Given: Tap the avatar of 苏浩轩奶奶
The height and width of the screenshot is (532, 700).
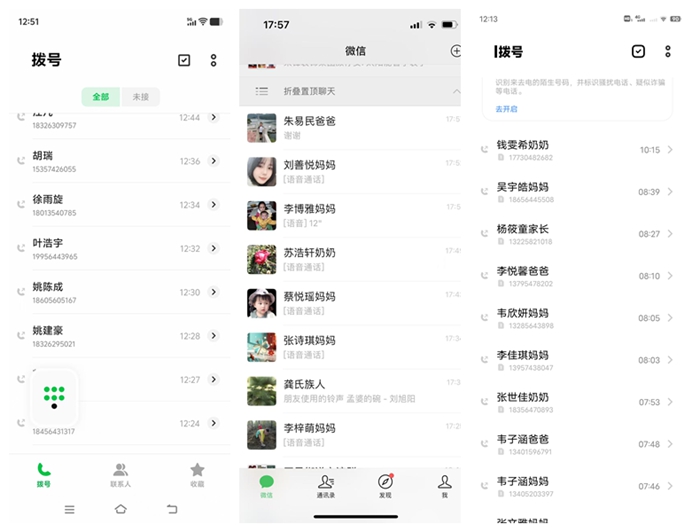Looking at the screenshot, I should (262, 259).
